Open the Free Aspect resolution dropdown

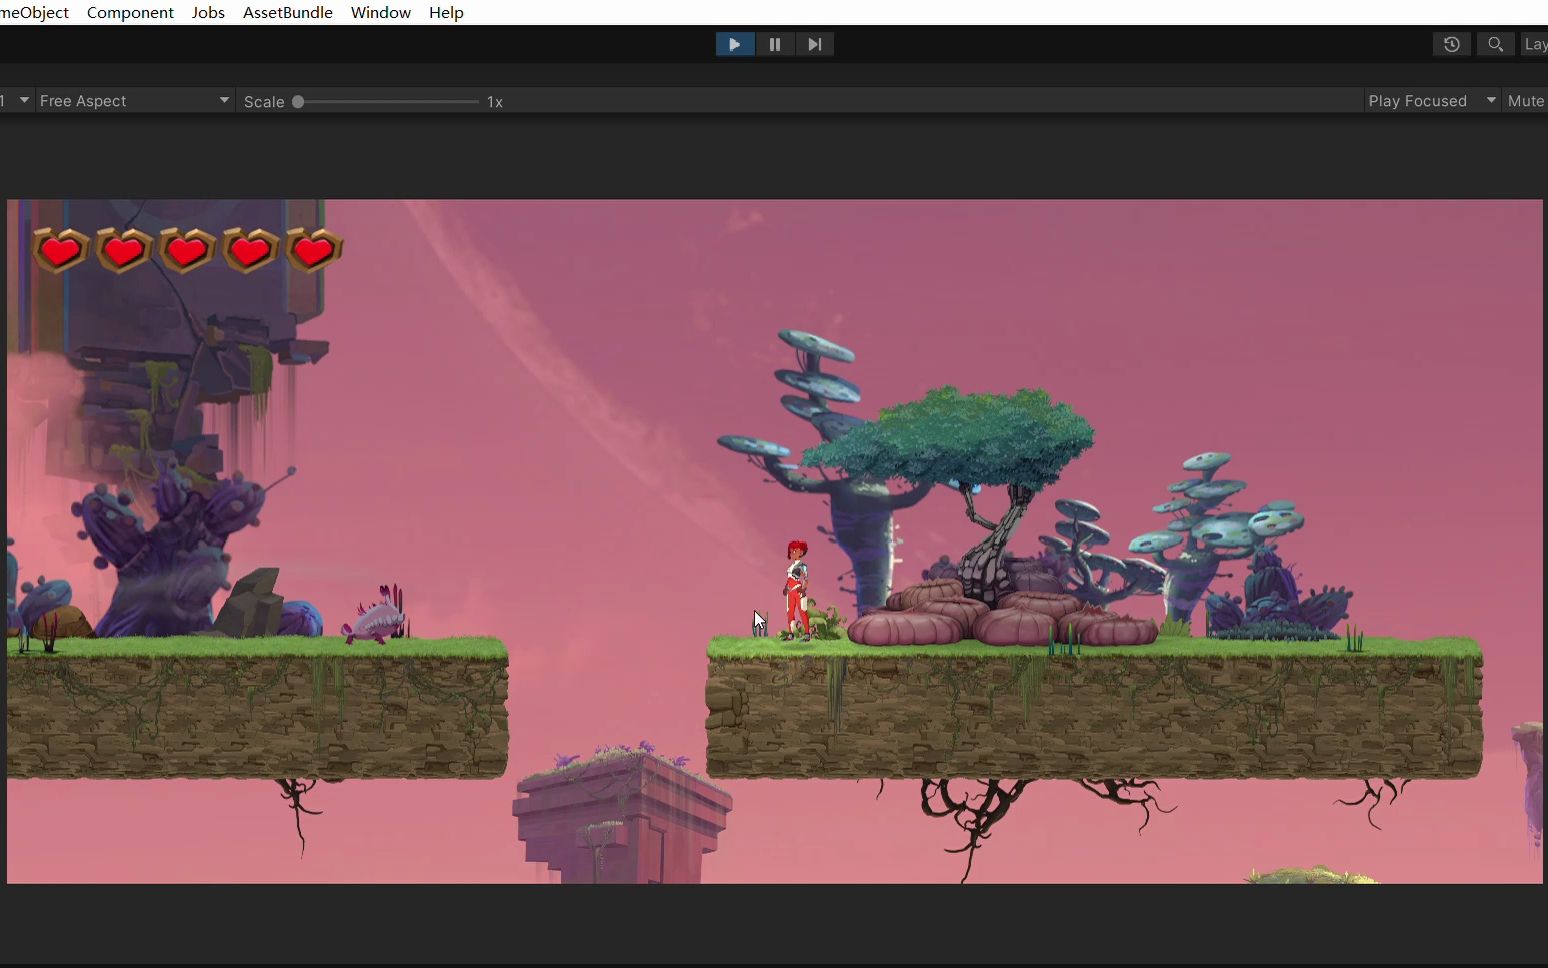[x=134, y=101]
